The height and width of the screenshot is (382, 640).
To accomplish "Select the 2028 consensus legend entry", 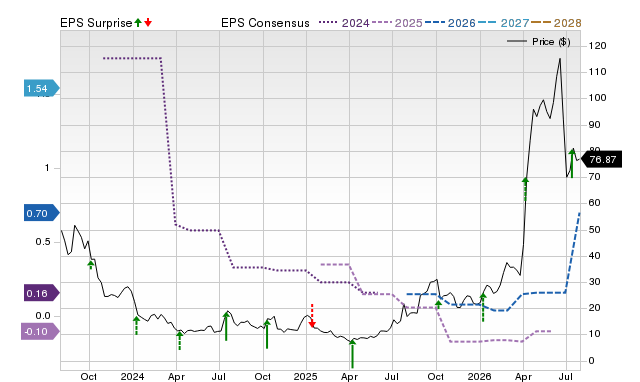I will [x=556, y=23].
